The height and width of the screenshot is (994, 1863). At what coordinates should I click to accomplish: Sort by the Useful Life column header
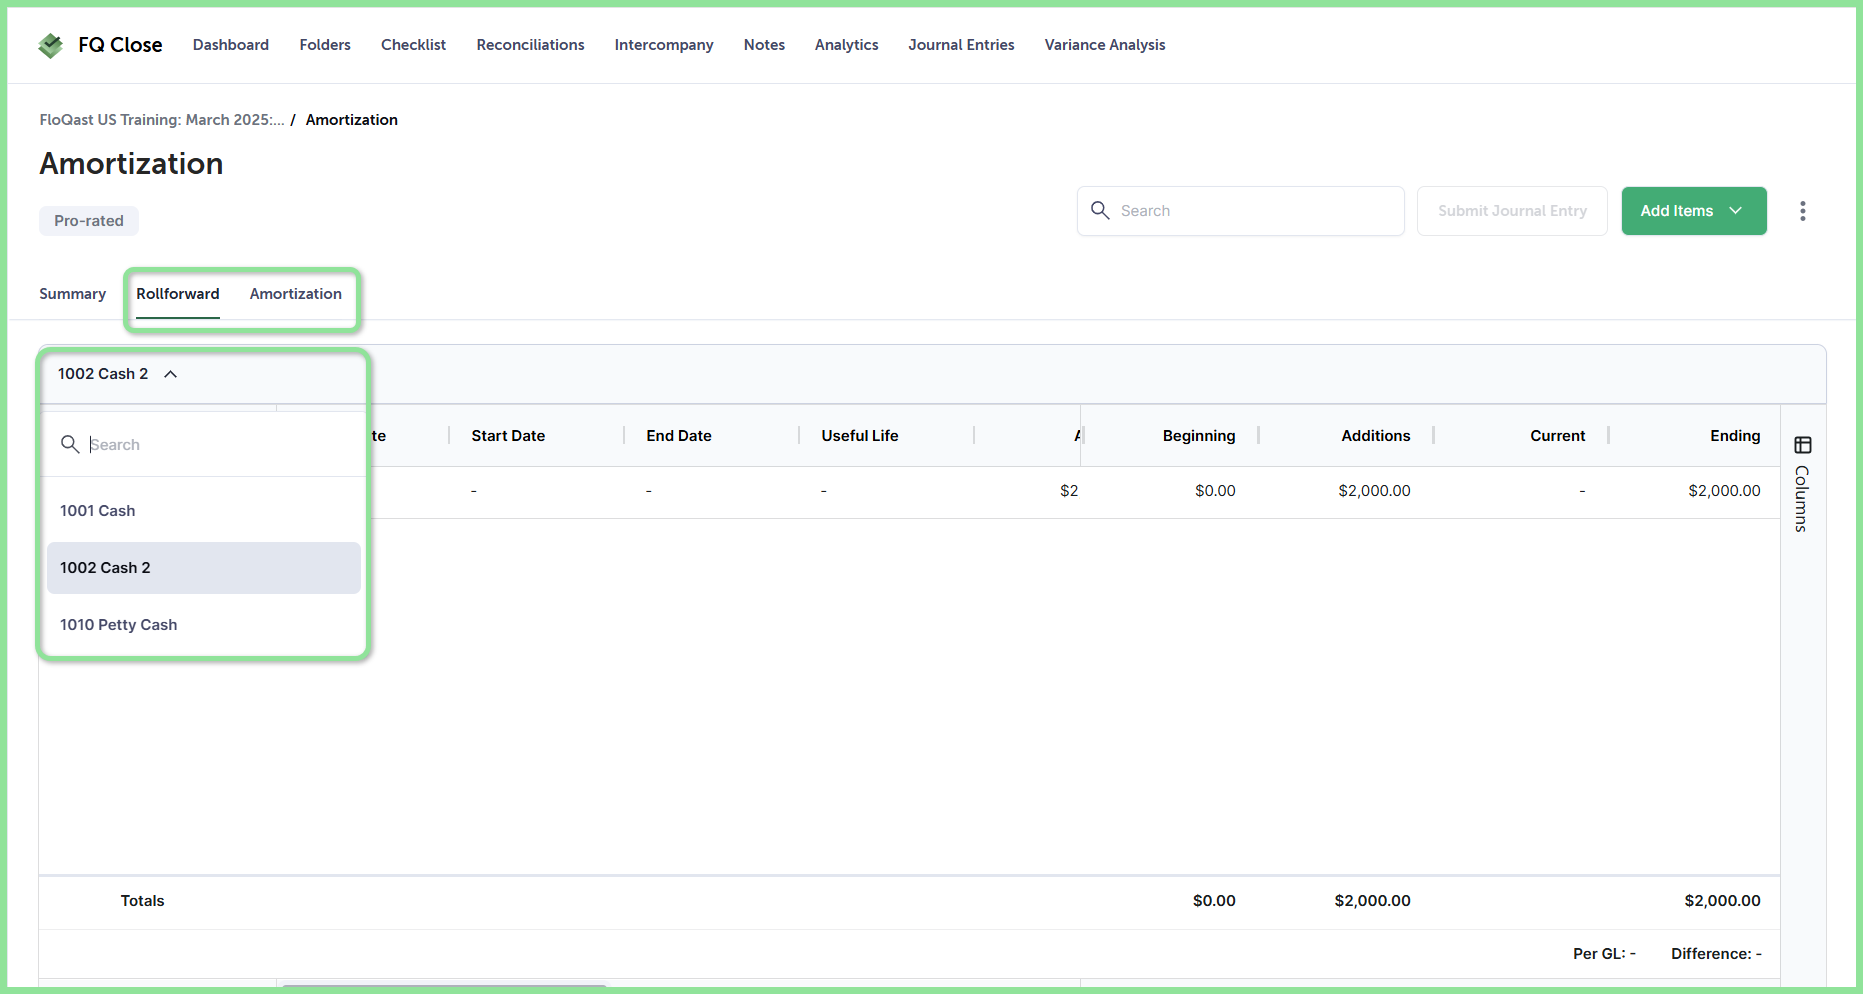coord(860,436)
